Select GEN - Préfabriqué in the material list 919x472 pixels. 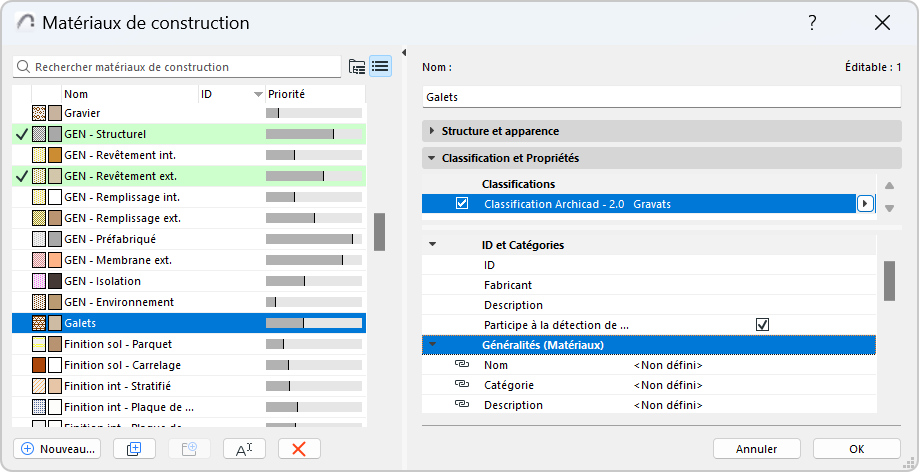[110, 239]
